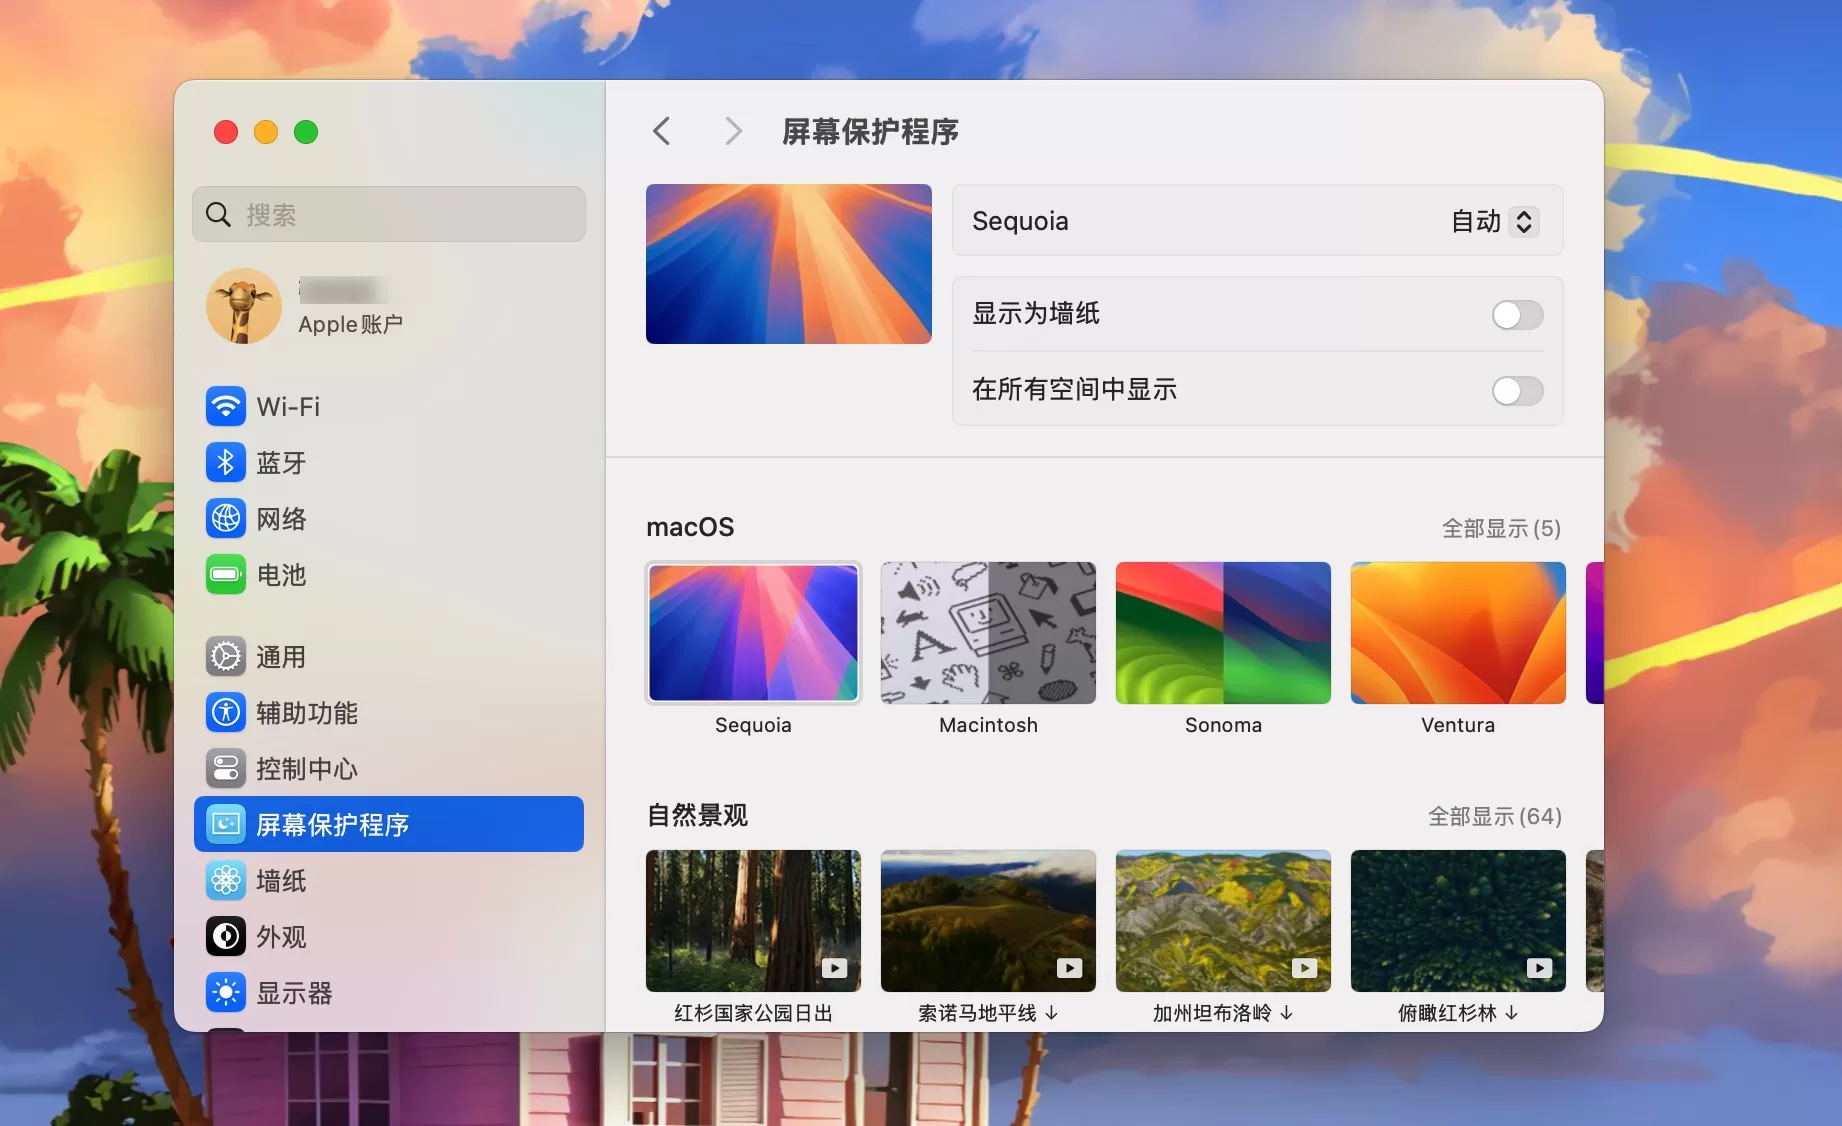Select 电池 in the sidebar
1842x1126 pixels.
point(389,575)
